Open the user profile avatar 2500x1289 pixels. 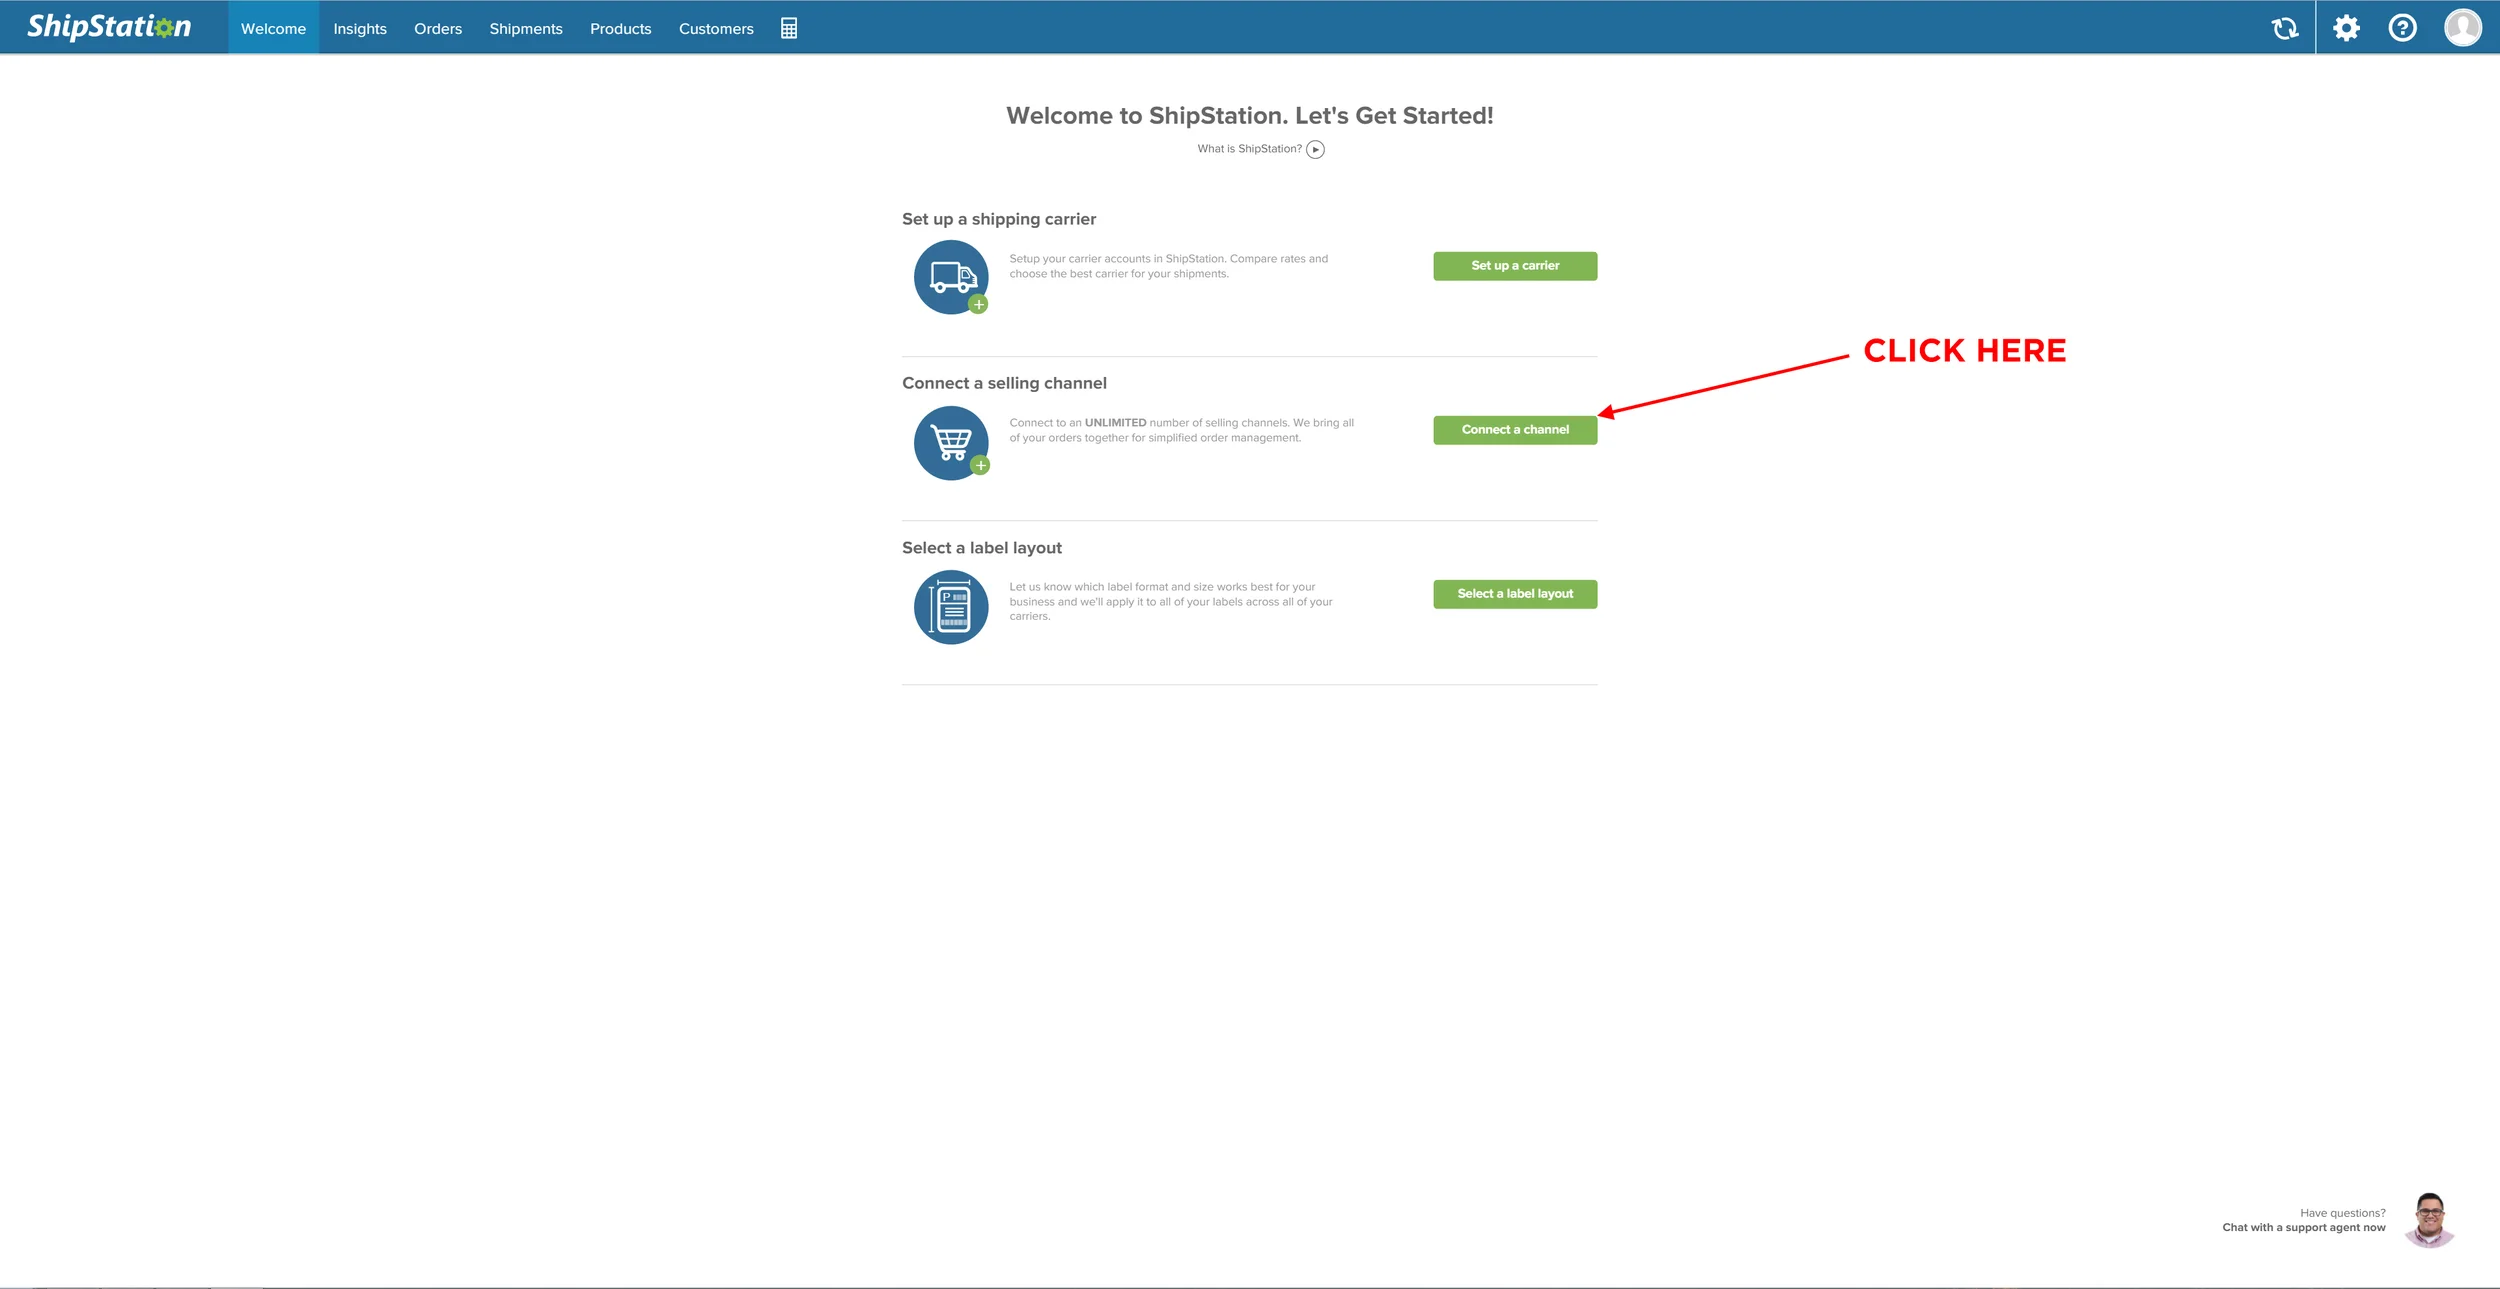click(x=2462, y=27)
